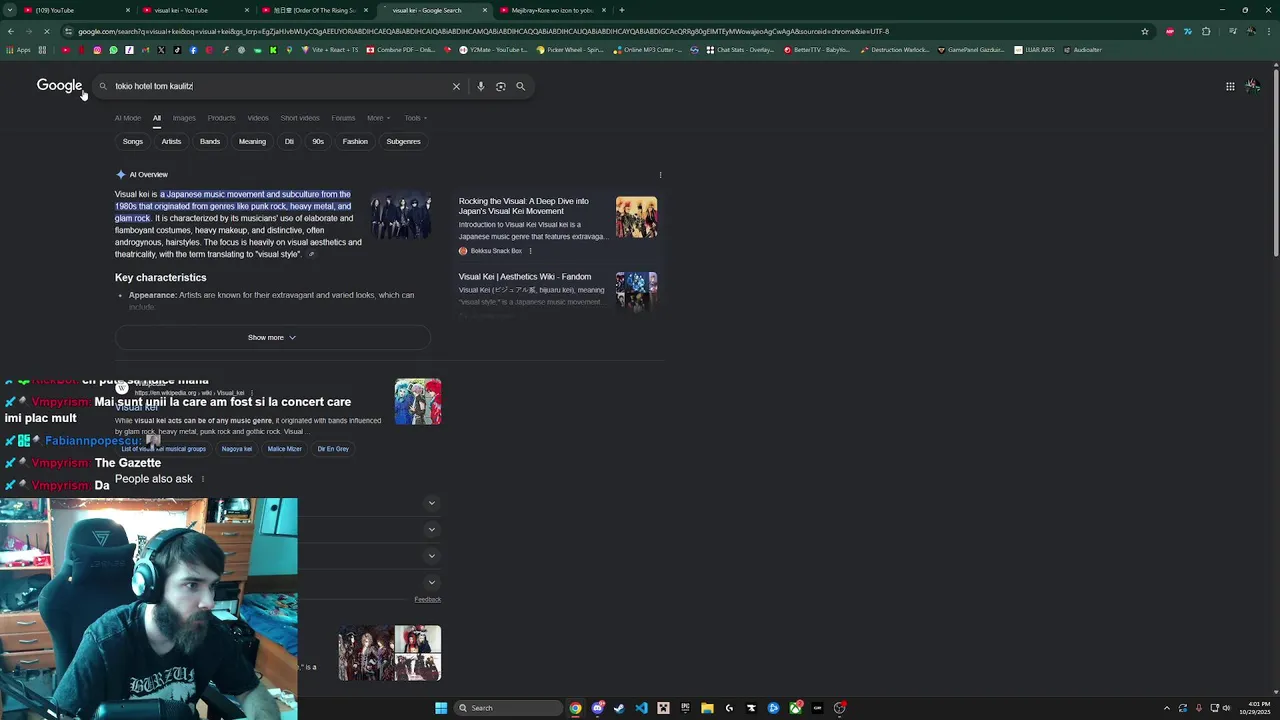This screenshot has width=1280, height=720.
Task: Open Visual Kei Aesthetics Wiki Fandom link
Action: pyautogui.click(x=525, y=277)
